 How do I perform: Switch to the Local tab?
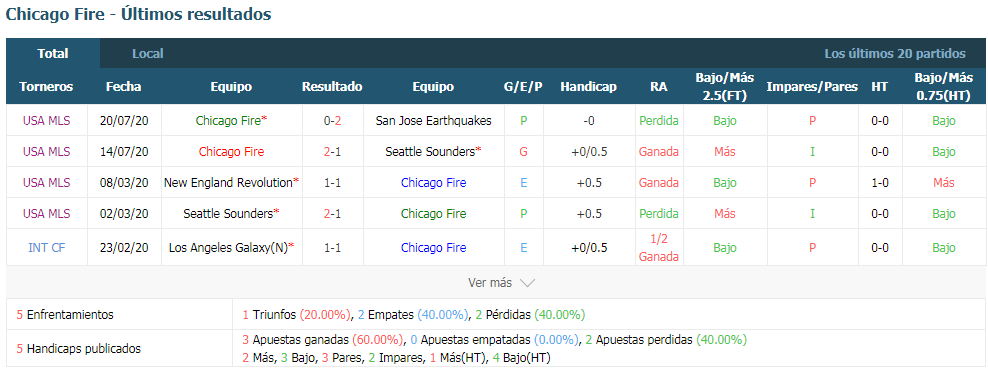147,54
